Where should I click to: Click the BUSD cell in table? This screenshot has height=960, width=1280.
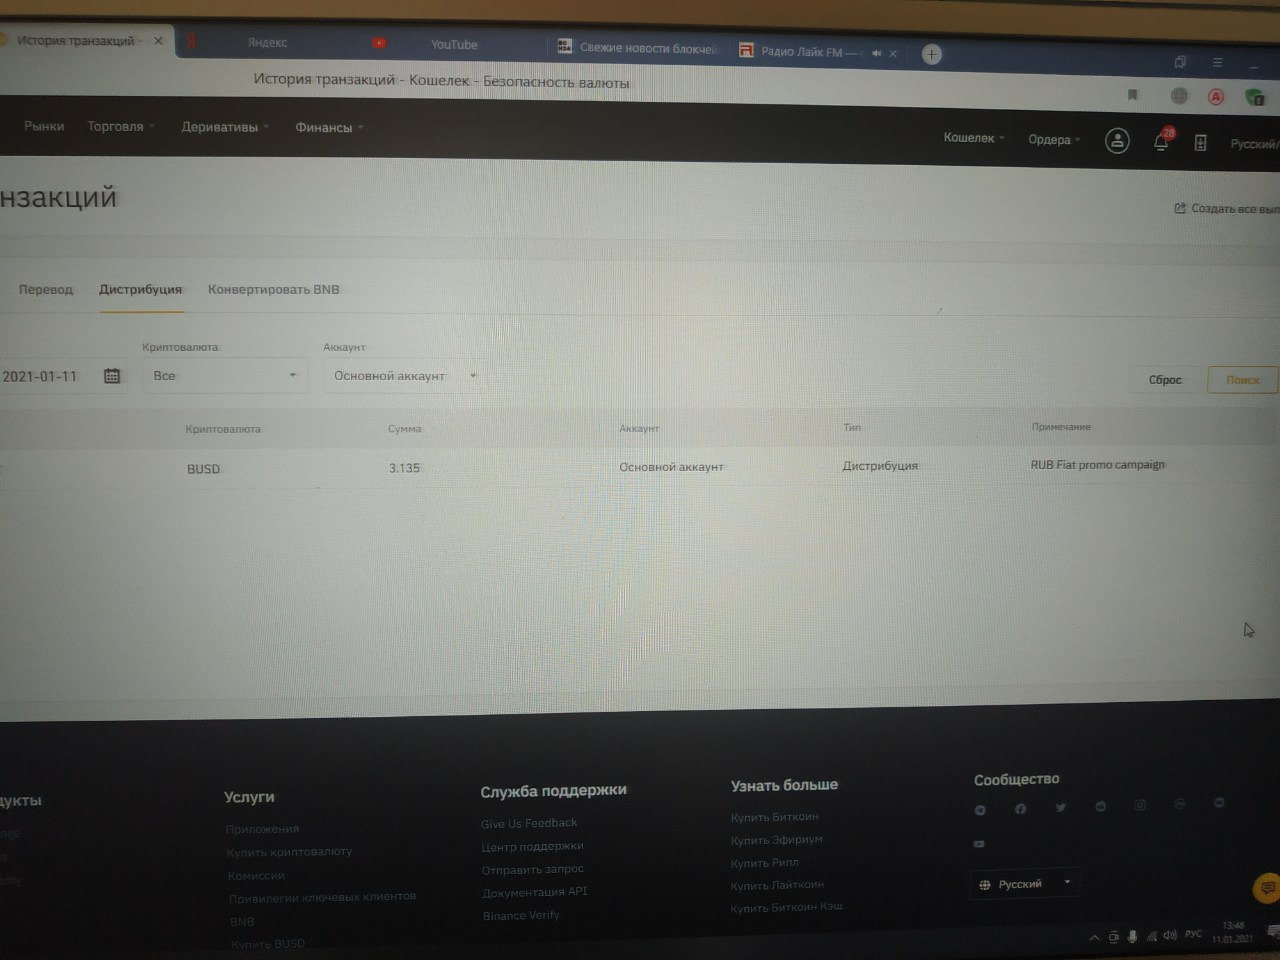point(203,469)
